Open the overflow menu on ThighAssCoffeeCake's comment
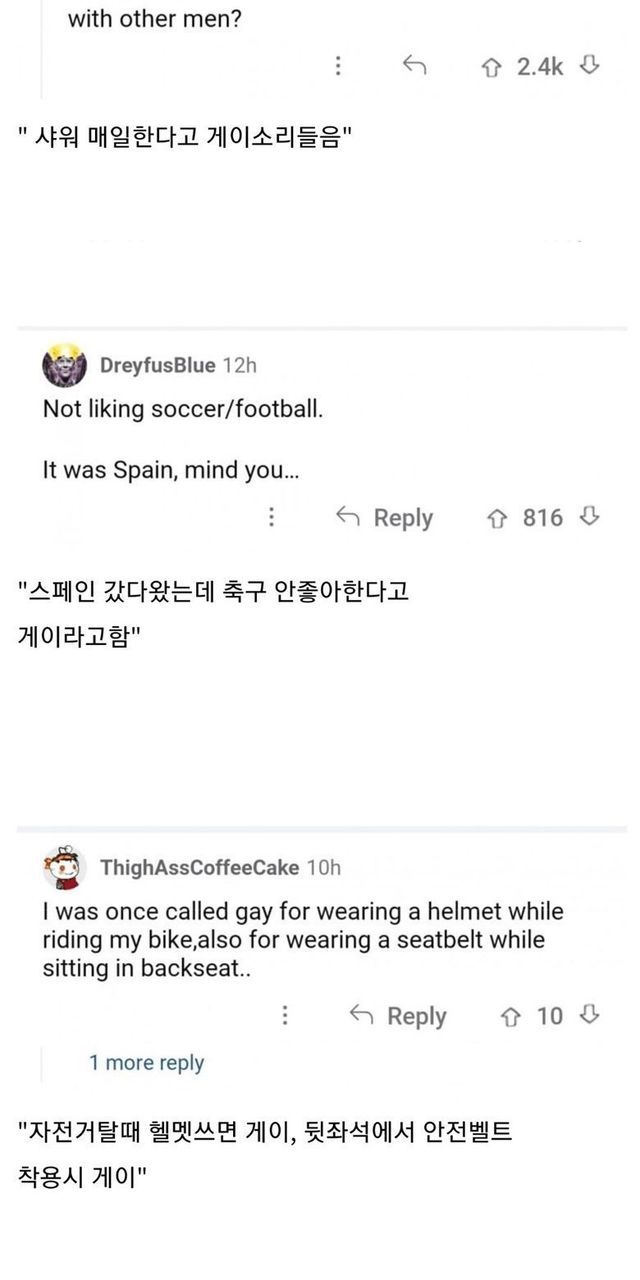 click(285, 1016)
